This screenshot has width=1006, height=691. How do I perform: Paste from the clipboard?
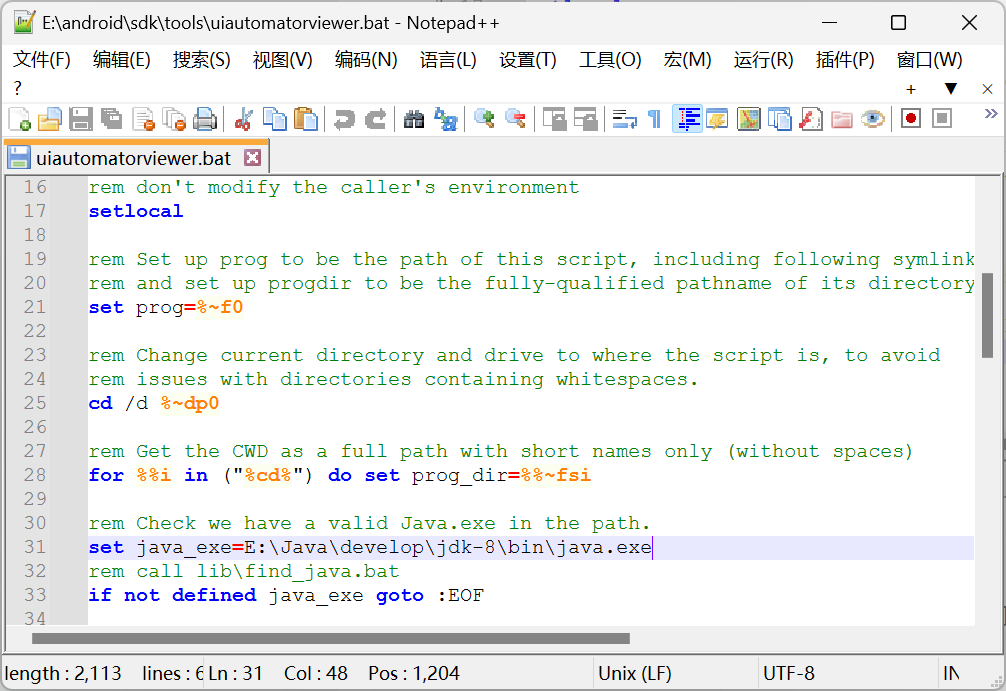tap(305, 118)
